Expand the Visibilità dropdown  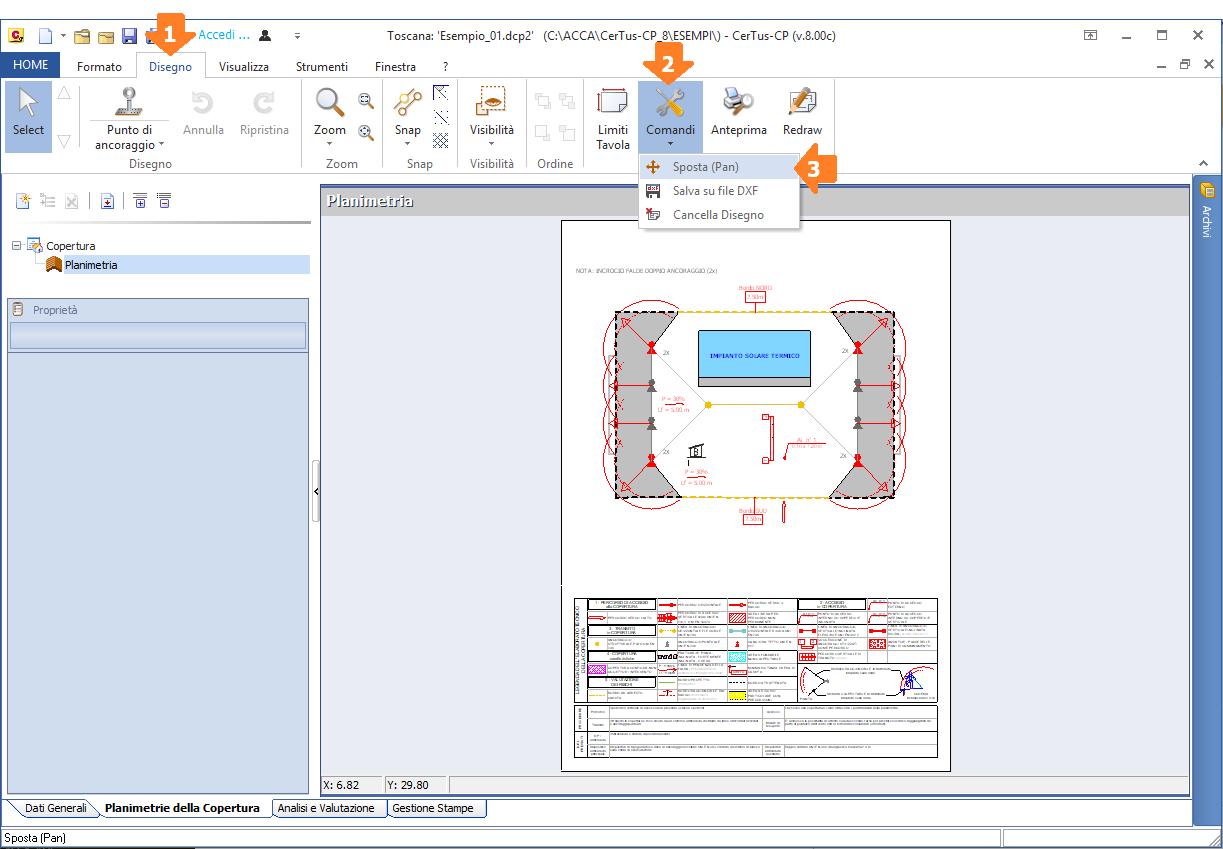coord(491,136)
